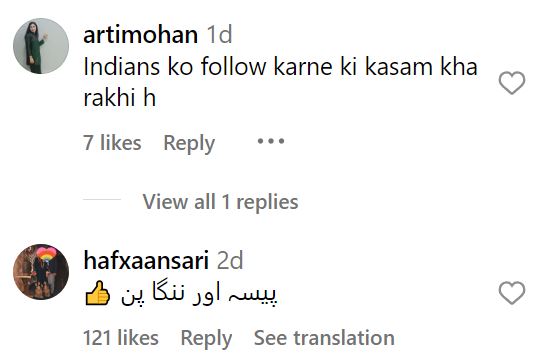The height and width of the screenshot is (360, 540).
Task: Click the line beside View all replies
Action: [102, 199]
